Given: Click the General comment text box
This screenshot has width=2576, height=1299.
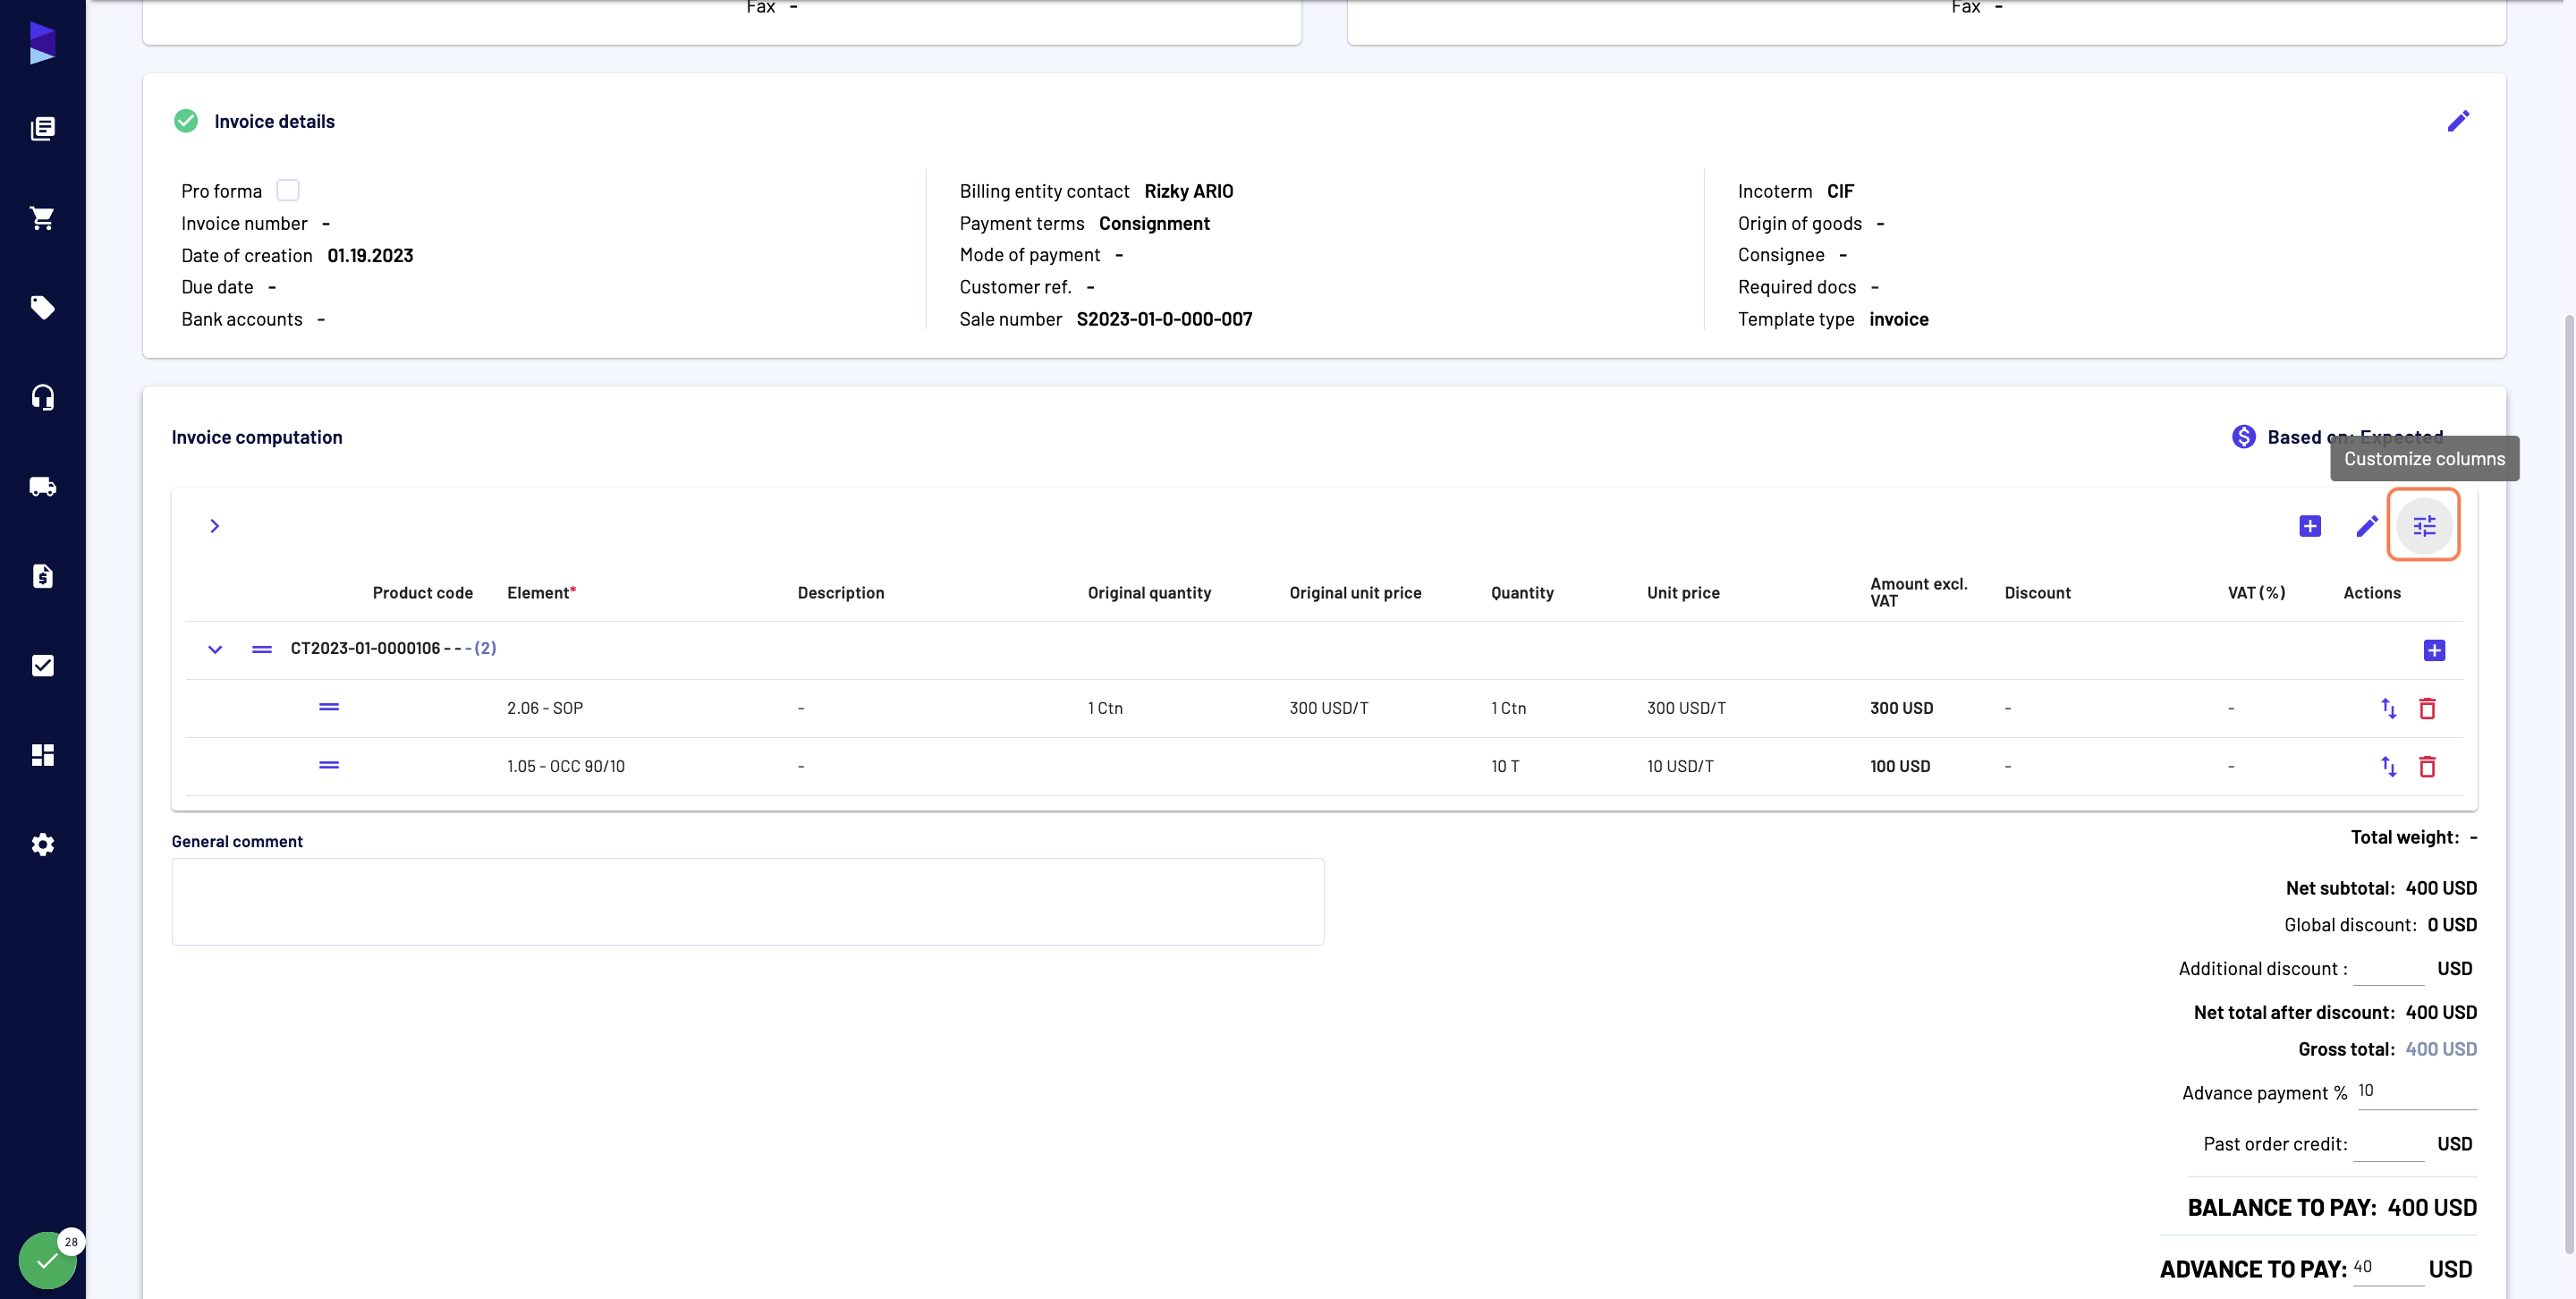Looking at the screenshot, I should tap(748, 902).
